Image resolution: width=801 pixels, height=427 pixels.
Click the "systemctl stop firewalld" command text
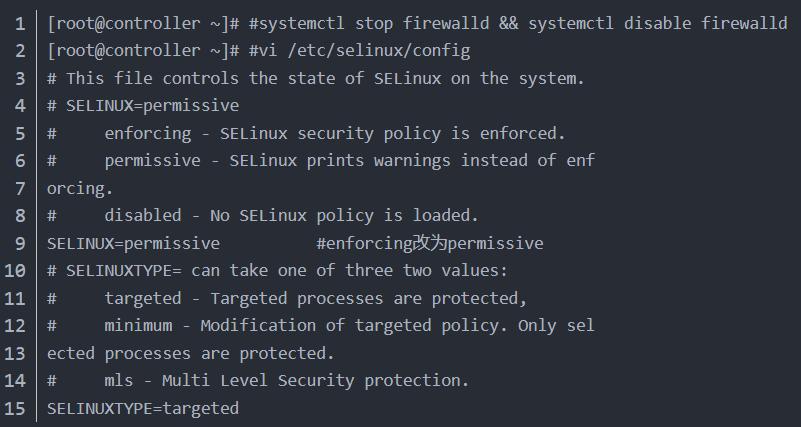pyautogui.click(x=368, y=23)
